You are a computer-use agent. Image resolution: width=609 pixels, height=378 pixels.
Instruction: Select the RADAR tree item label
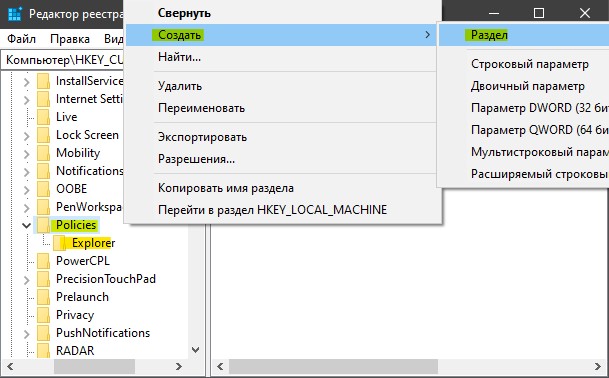(x=75, y=351)
